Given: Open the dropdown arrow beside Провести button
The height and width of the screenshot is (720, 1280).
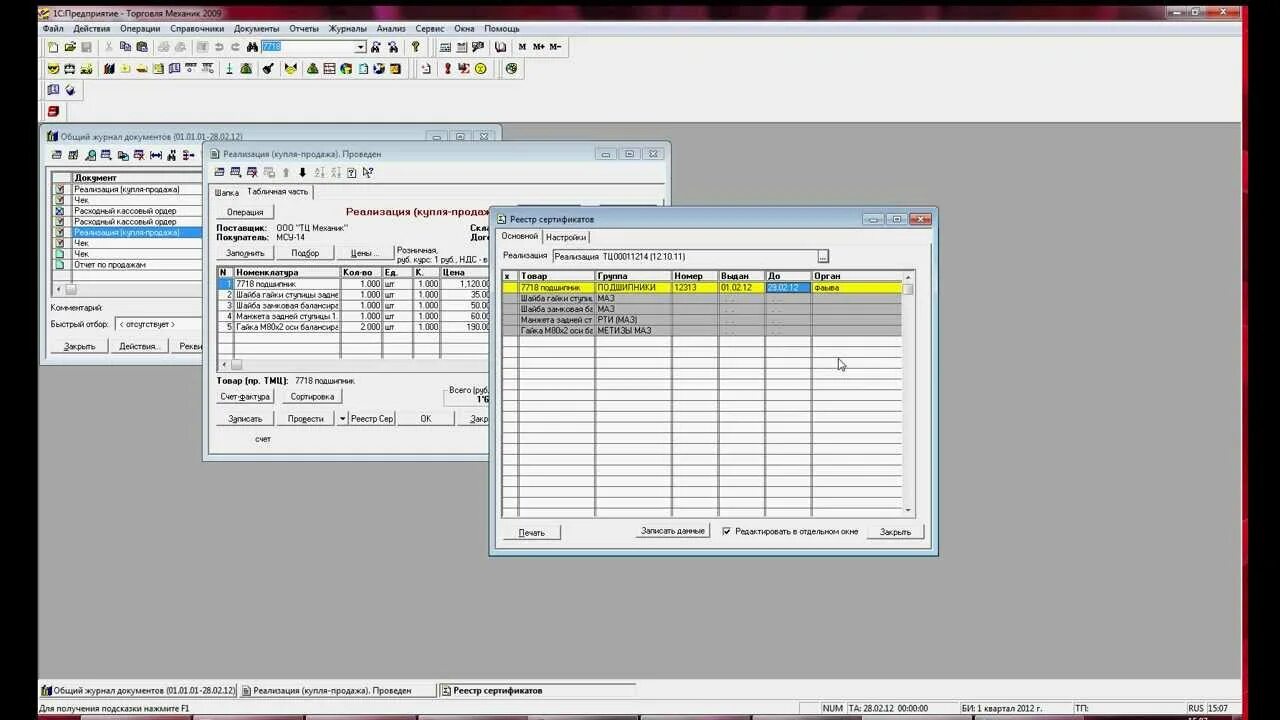Looking at the screenshot, I should pos(342,419).
